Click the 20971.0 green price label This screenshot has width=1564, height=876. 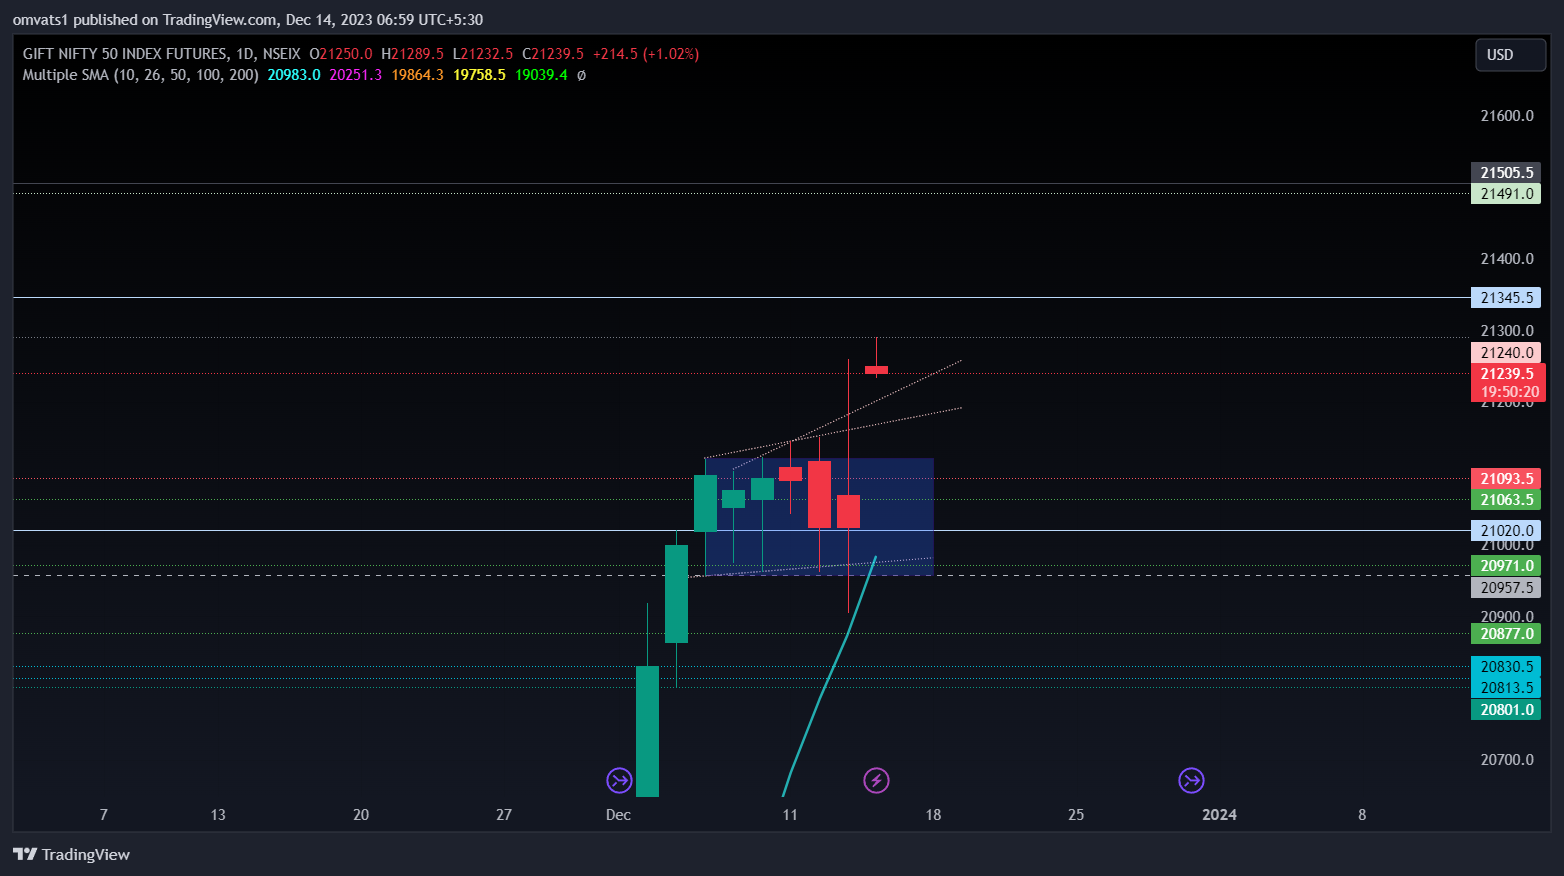[1506, 566]
